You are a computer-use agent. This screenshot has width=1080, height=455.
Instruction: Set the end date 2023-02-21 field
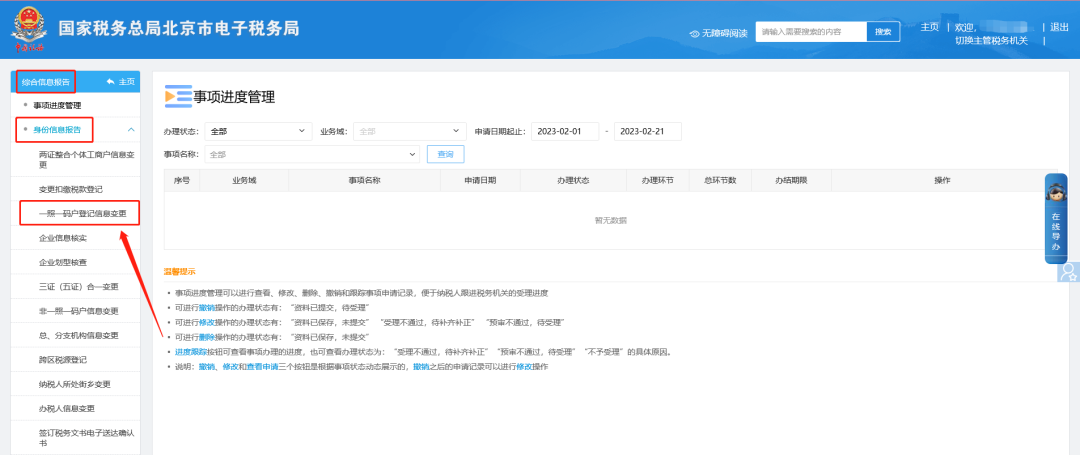pyautogui.click(x=647, y=131)
